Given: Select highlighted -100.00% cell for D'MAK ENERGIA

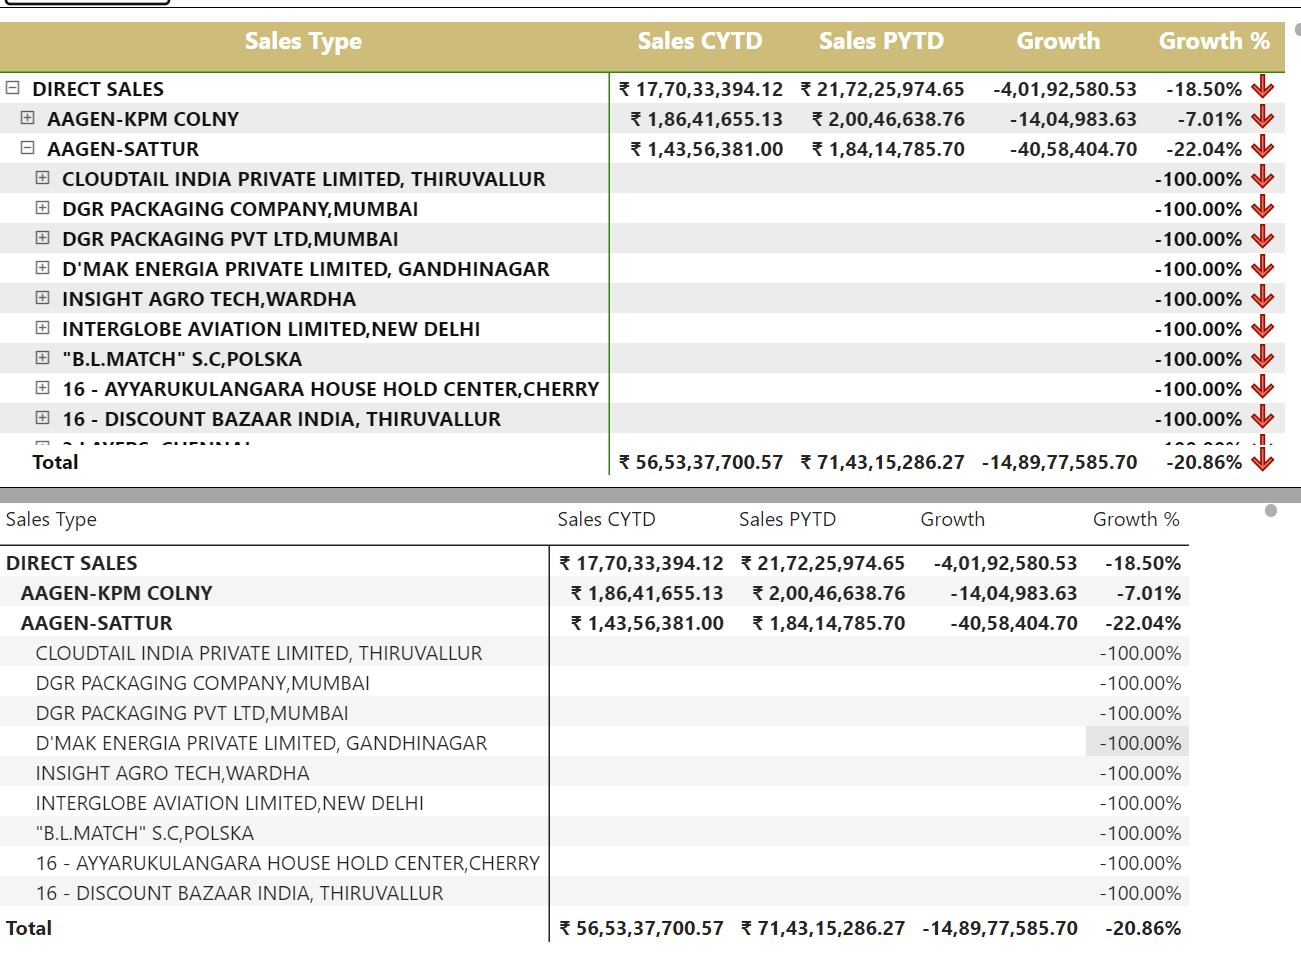Looking at the screenshot, I should (x=1137, y=742).
